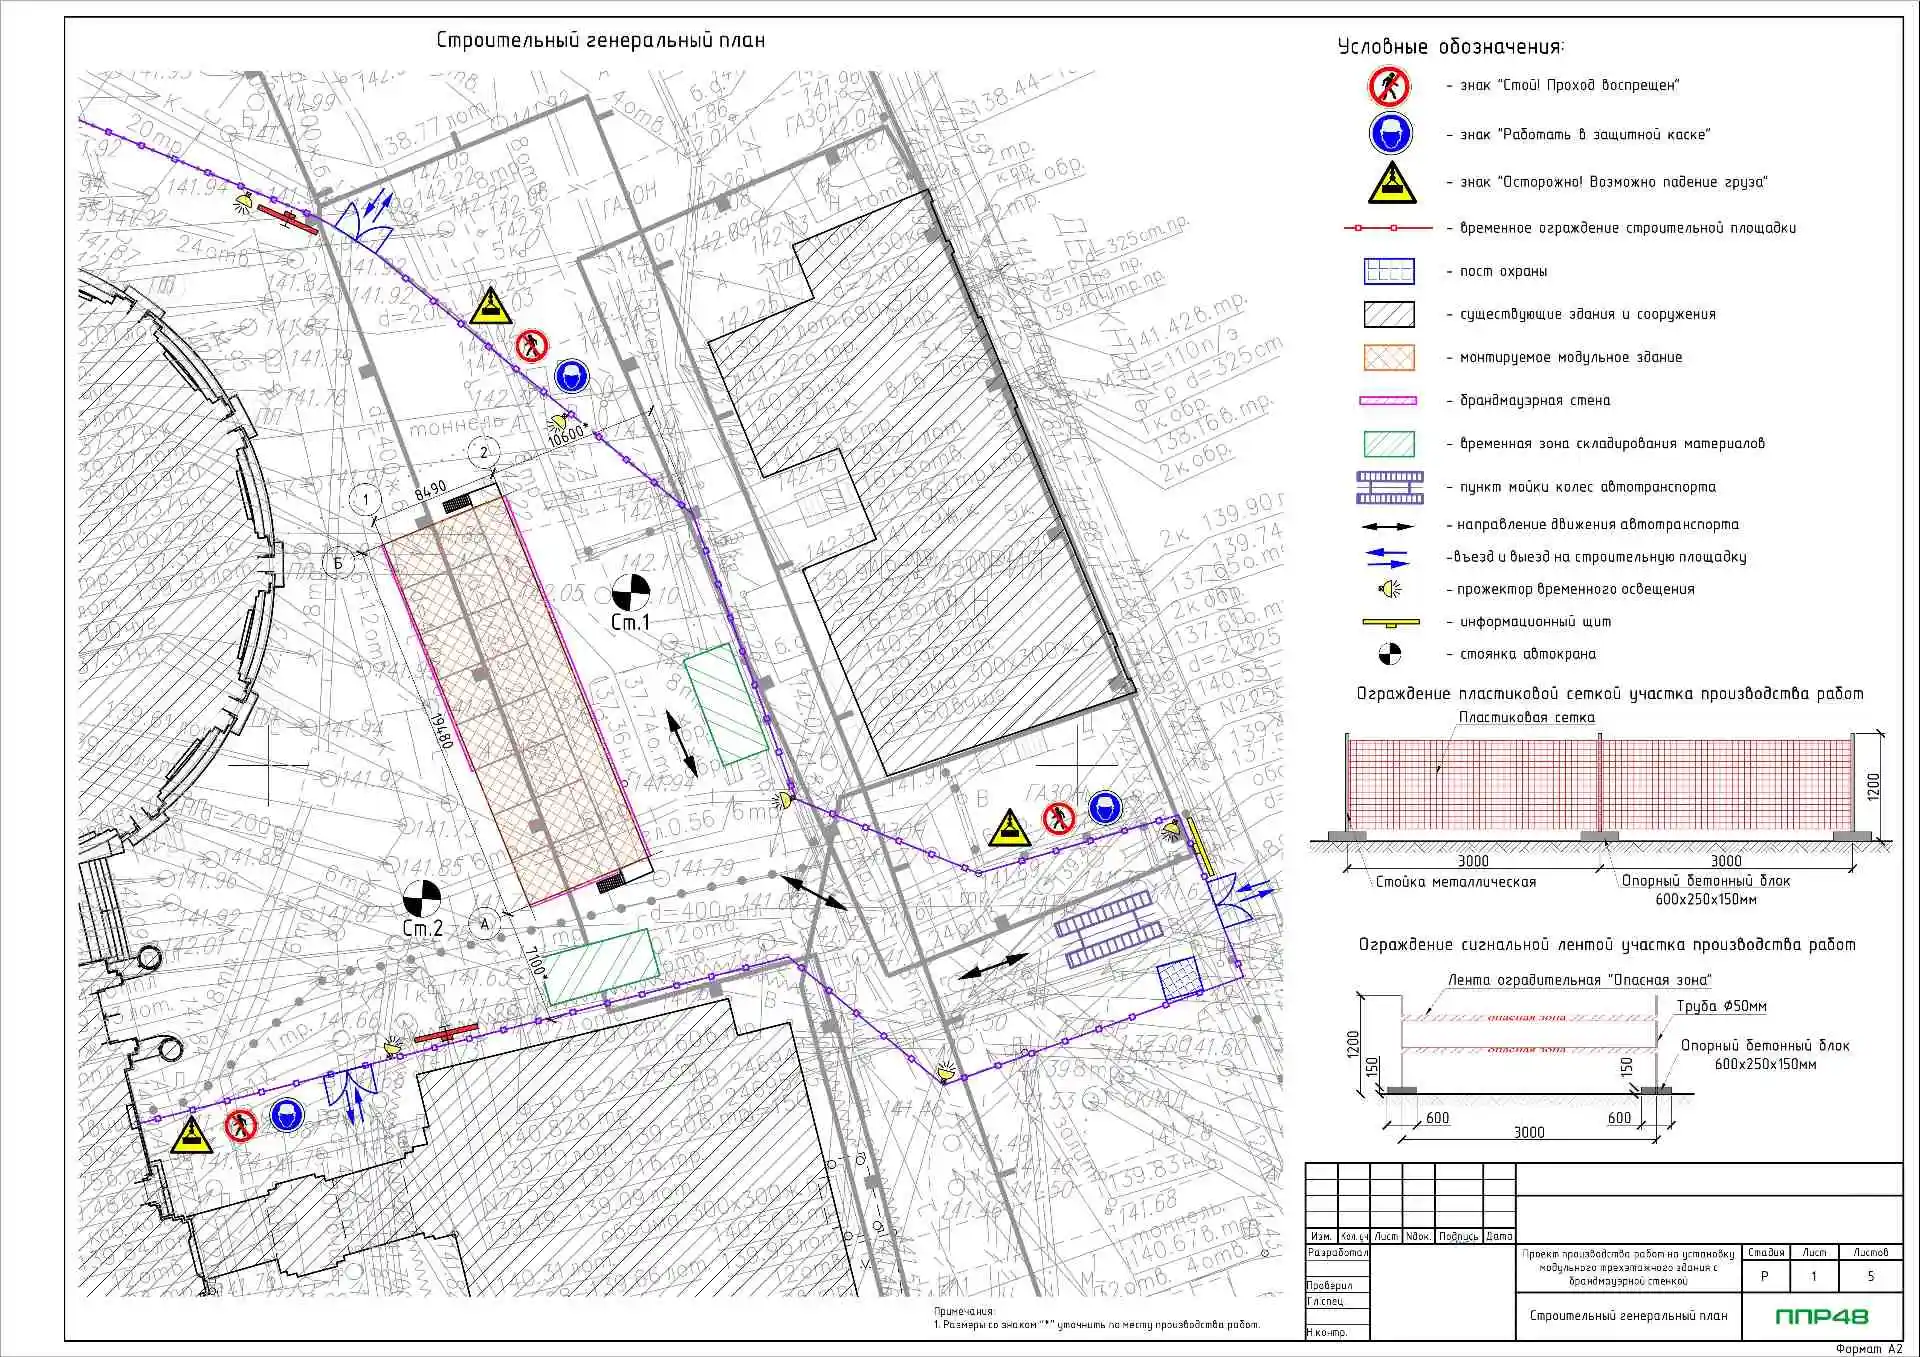Select the existing buildings hatch box in legend

[1389, 314]
